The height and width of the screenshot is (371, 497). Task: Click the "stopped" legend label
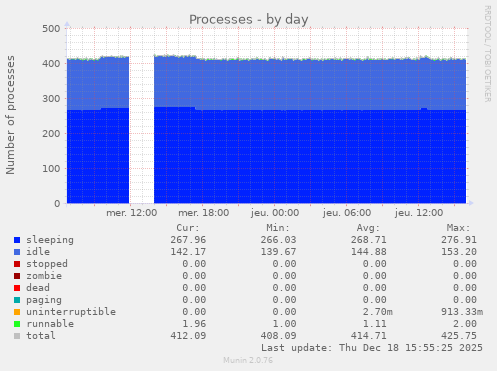47,264
